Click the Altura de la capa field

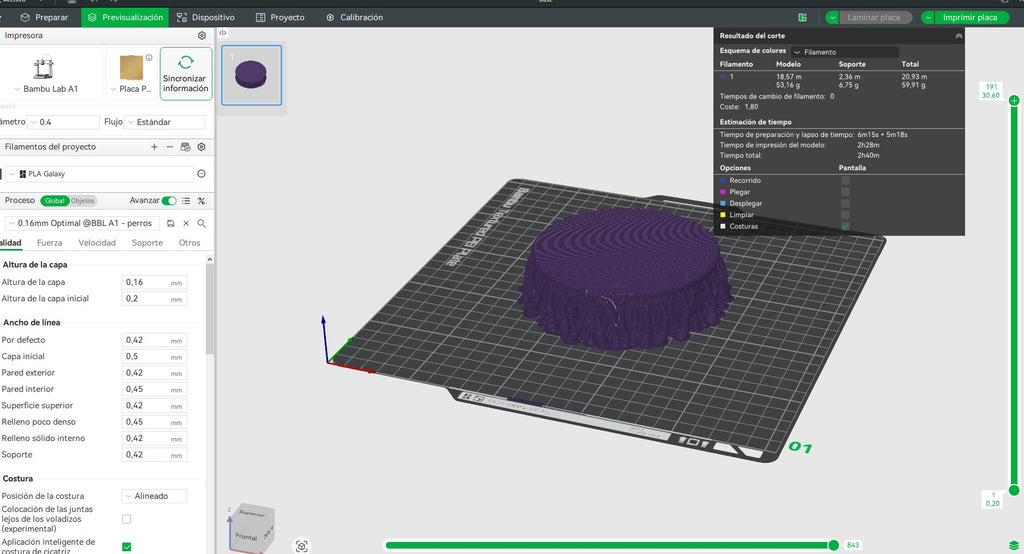click(154, 282)
